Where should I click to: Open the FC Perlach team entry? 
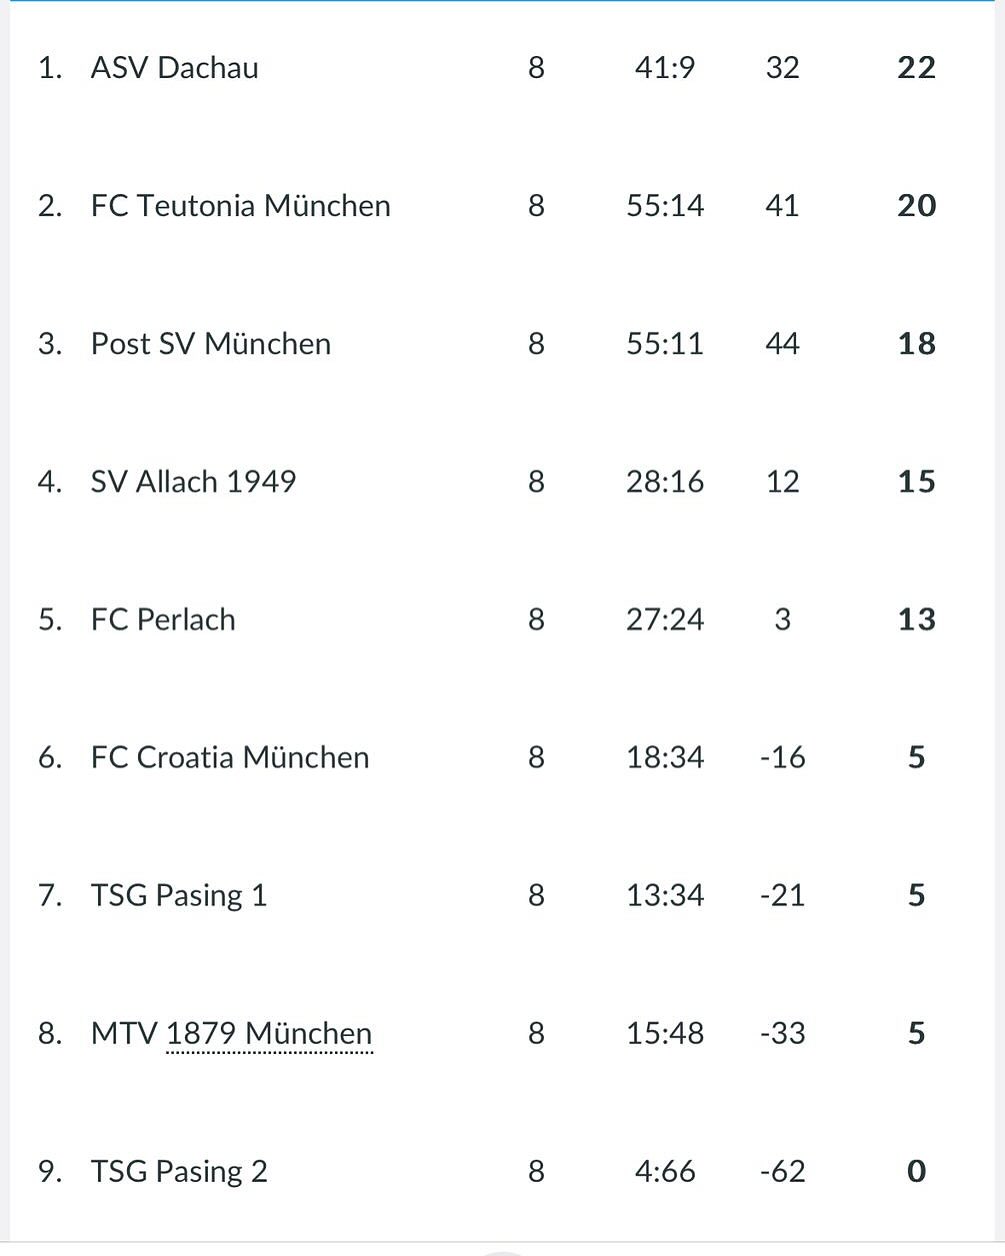163,620
